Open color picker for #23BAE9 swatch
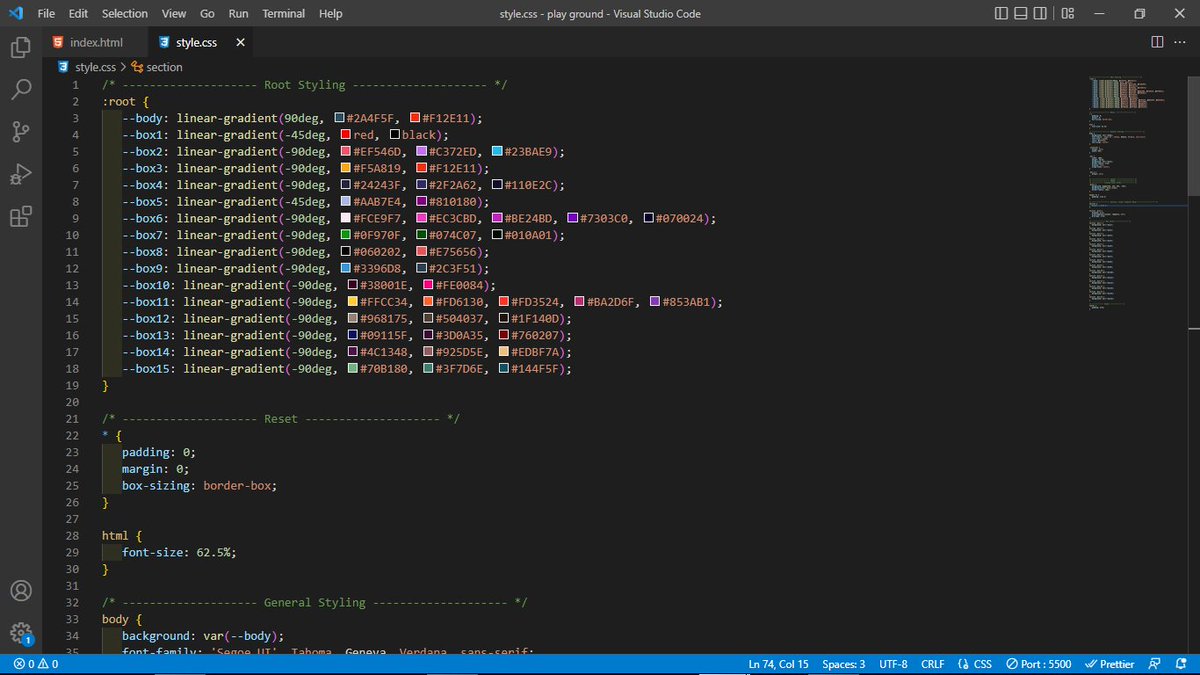 point(496,152)
